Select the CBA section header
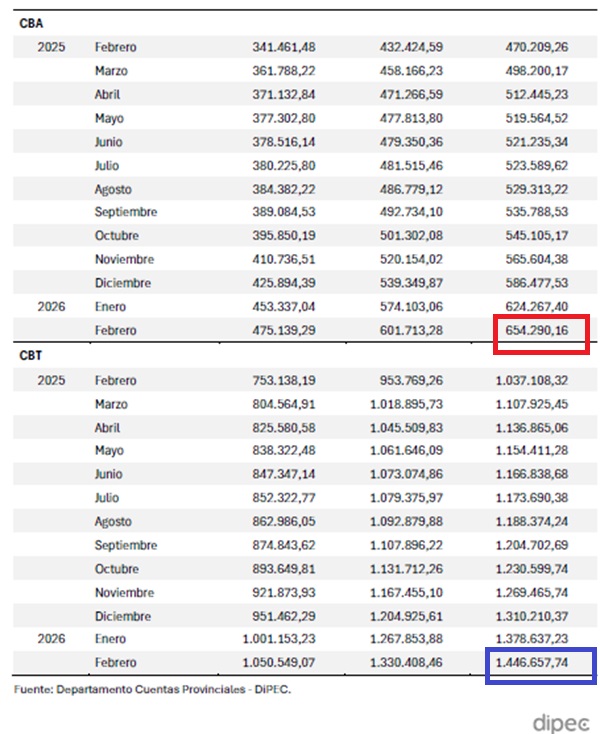The image size is (600, 734). point(31,22)
